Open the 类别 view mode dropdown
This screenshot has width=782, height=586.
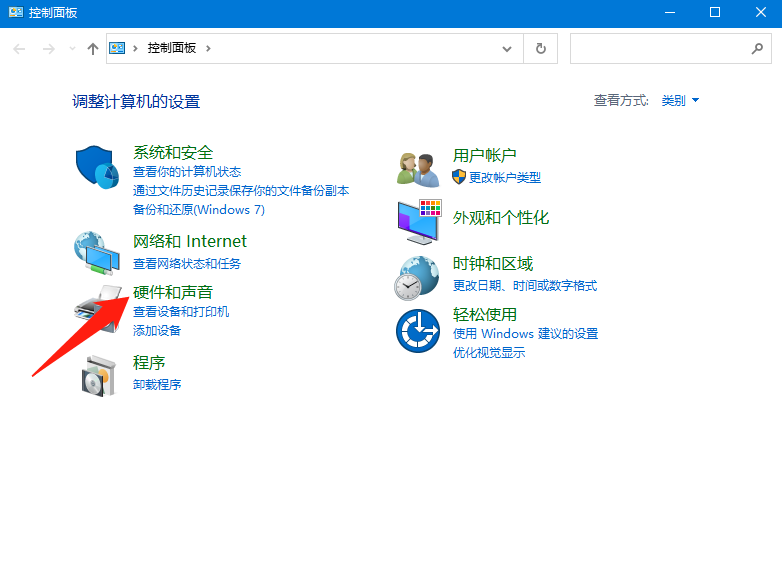click(680, 100)
